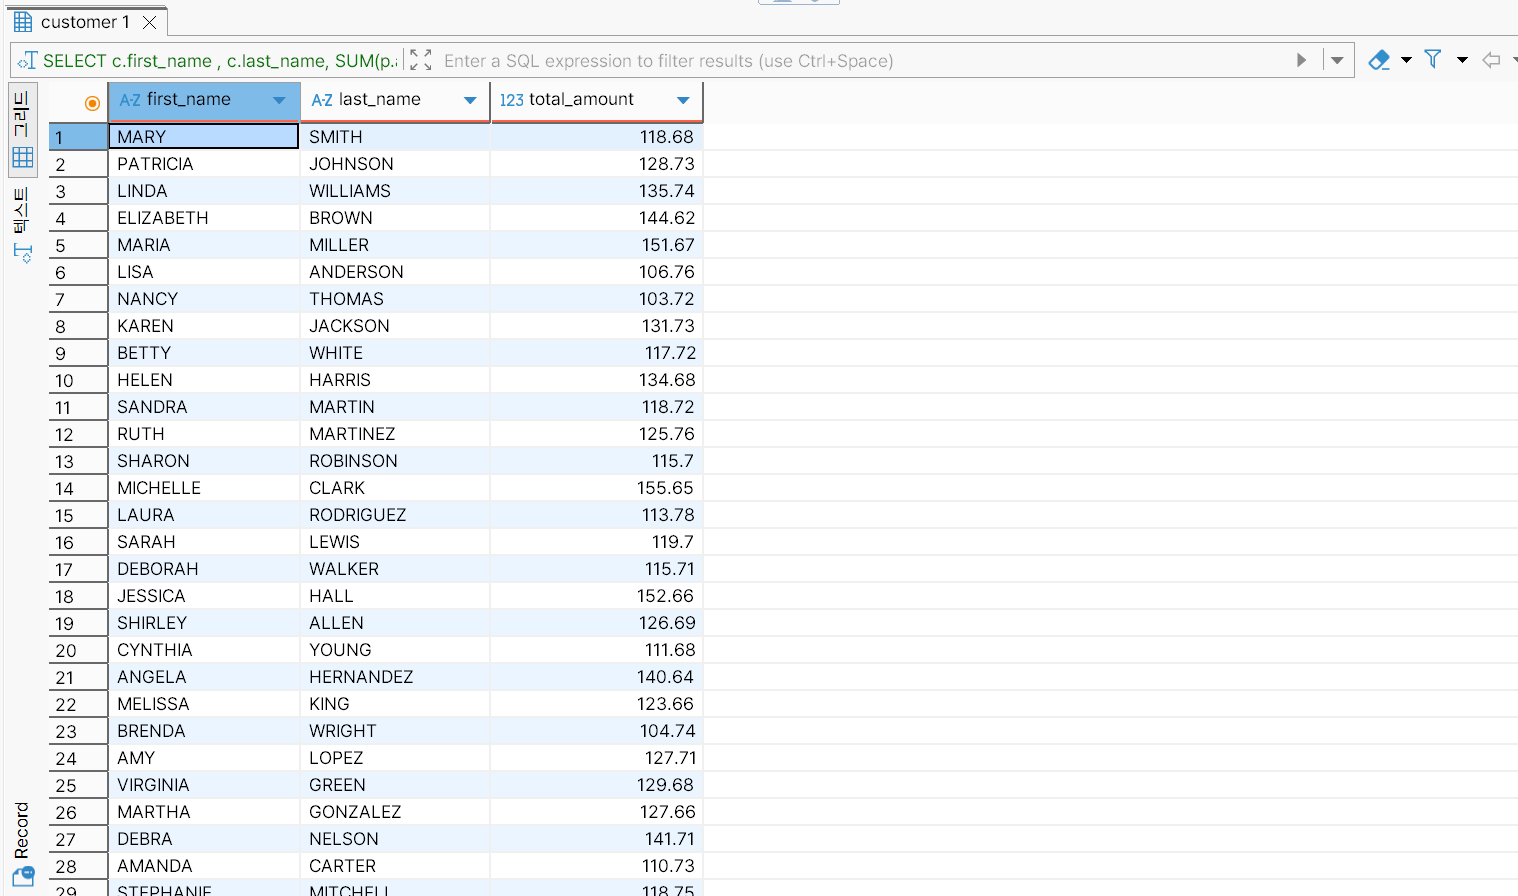The width and height of the screenshot is (1518, 896).
Task: Click the blue funnel filter icon
Action: pos(1433,60)
